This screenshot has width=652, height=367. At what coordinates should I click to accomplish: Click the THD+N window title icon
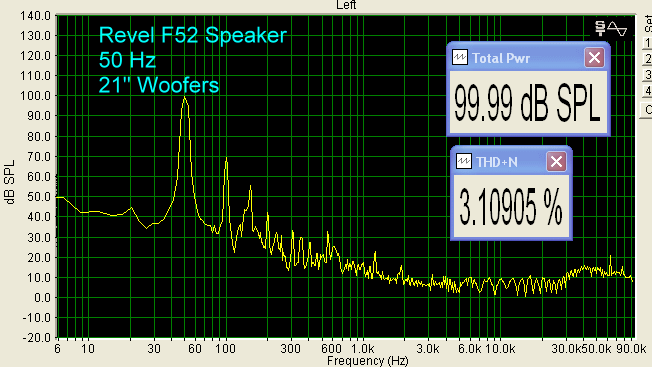(464, 161)
